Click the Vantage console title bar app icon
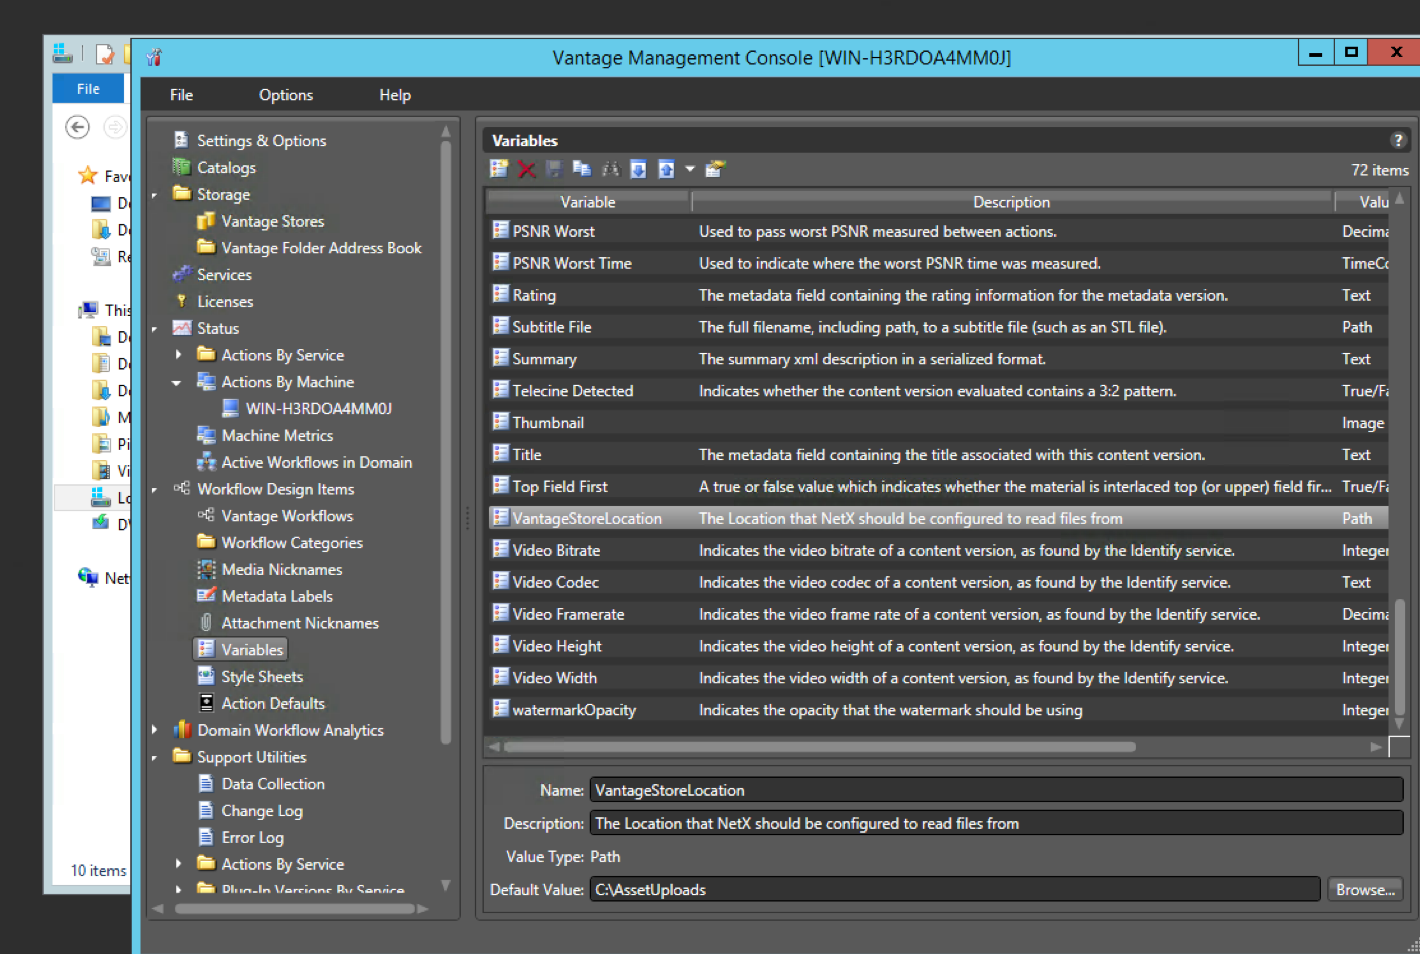 154,57
